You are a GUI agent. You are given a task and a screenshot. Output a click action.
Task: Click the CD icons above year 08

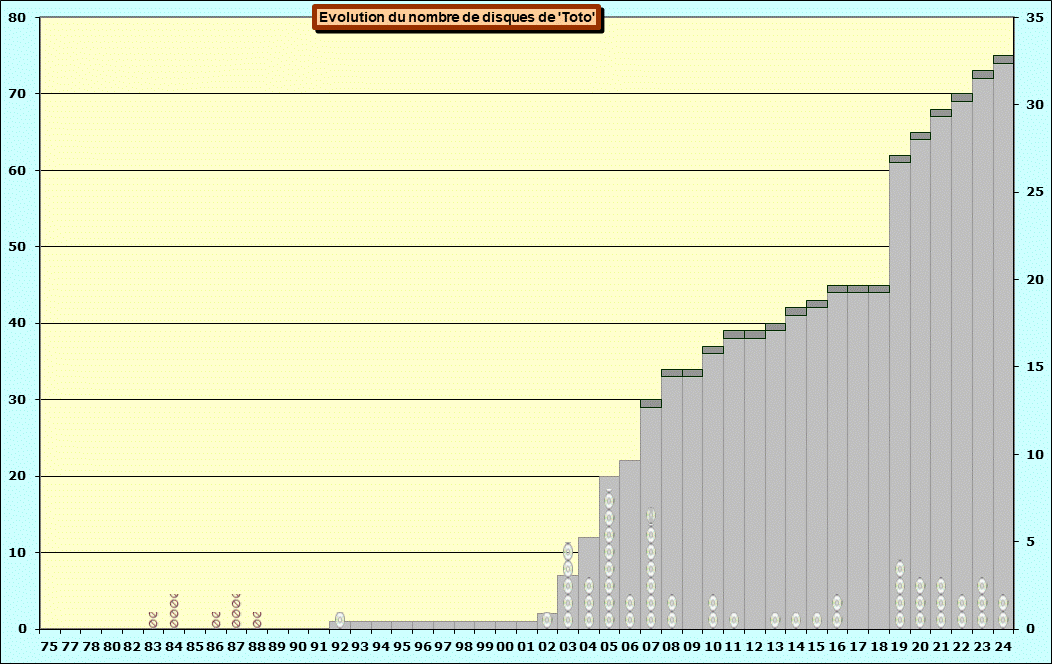pos(672,611)
